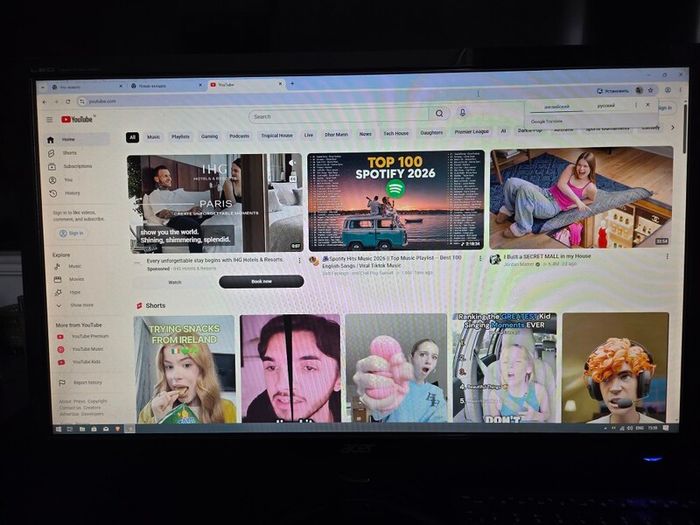
Task: Close the Google Translate popup
Action: tap(648, 105)
